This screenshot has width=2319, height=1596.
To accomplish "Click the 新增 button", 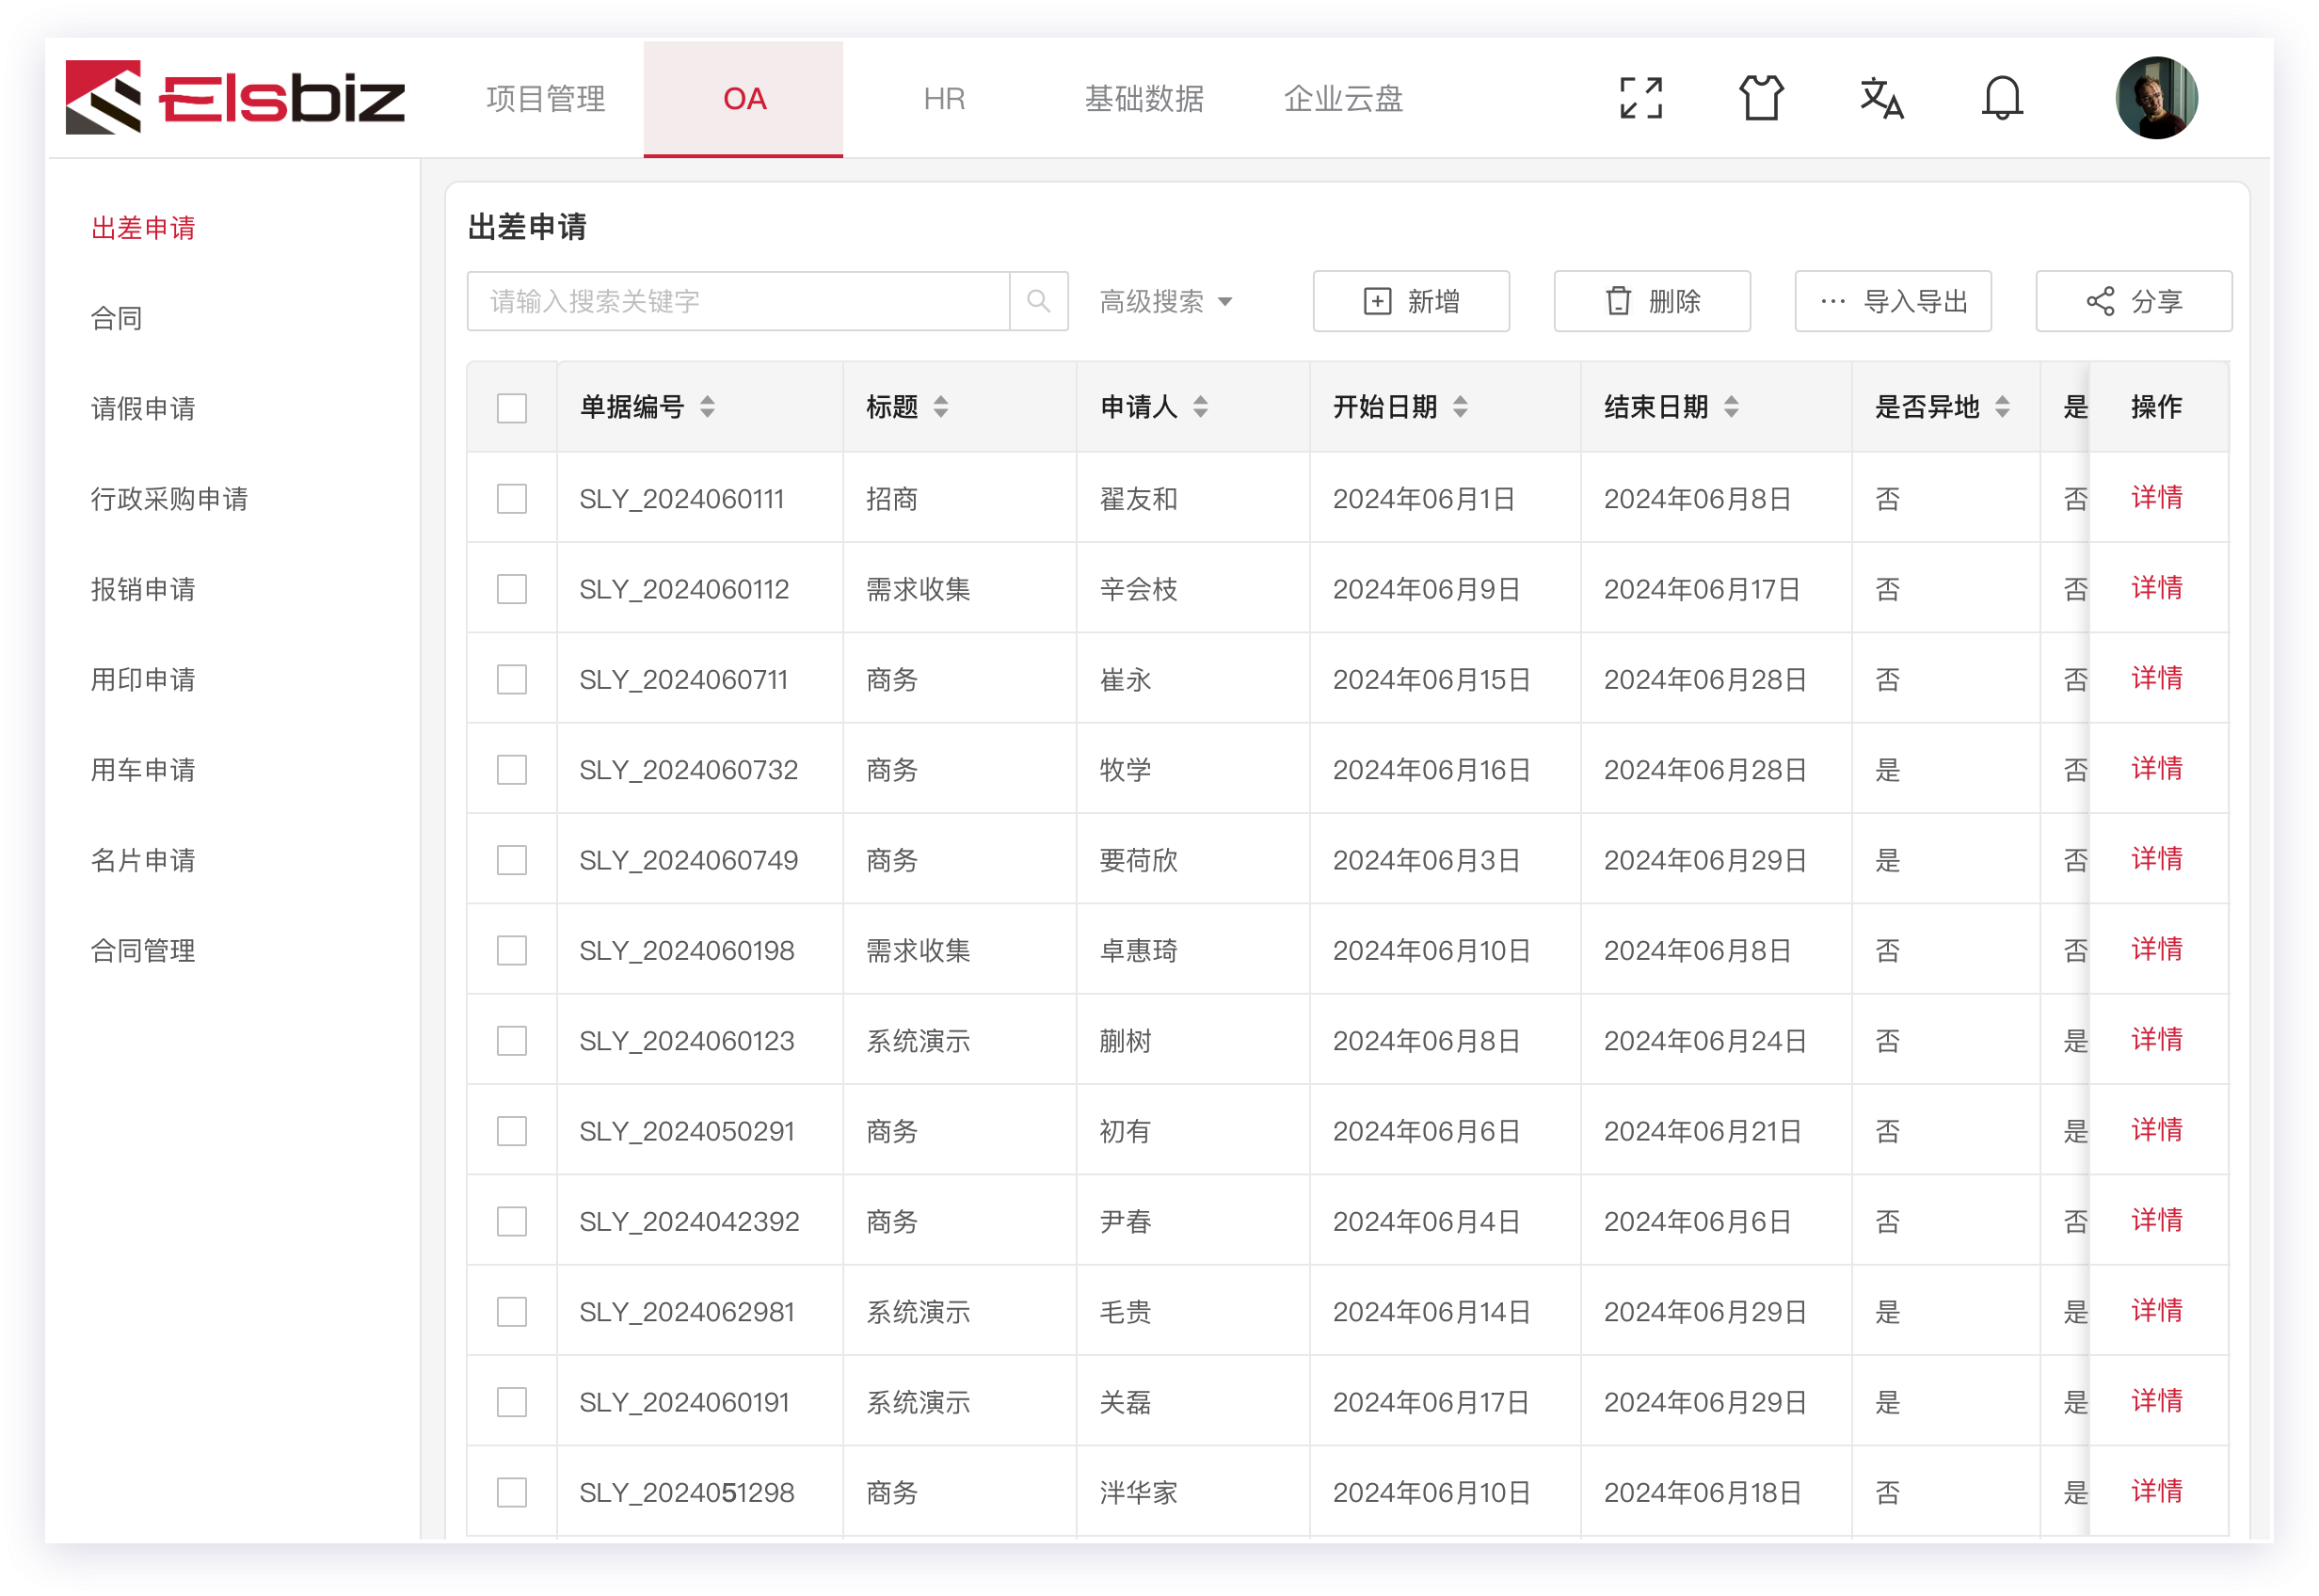I will (1411, 301).
